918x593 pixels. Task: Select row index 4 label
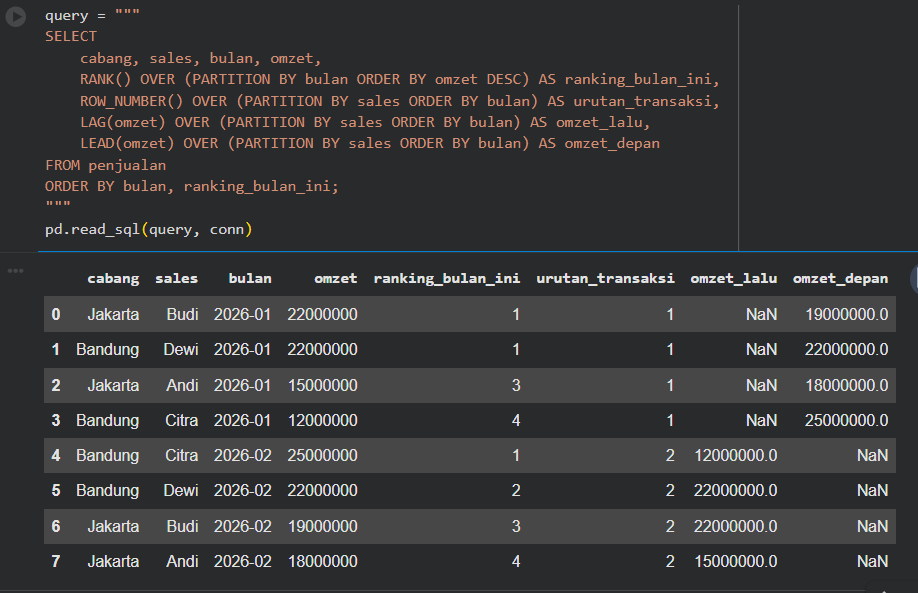pyautogui.click(x=56, y=455)
